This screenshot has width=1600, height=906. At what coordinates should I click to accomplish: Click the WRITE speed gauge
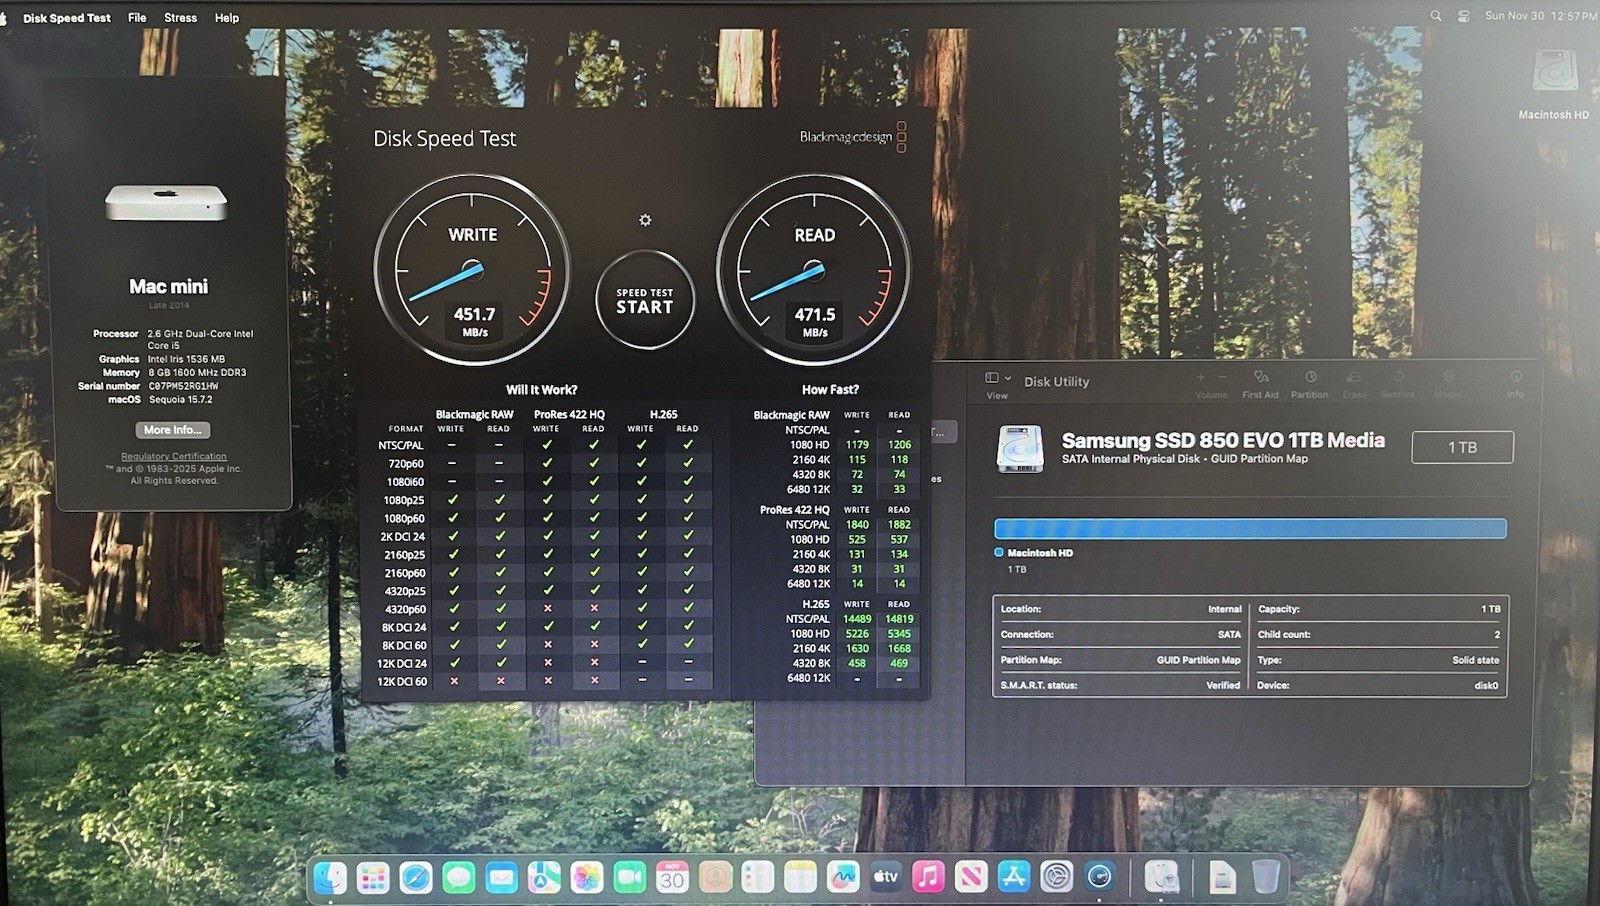tap(472, 272)
